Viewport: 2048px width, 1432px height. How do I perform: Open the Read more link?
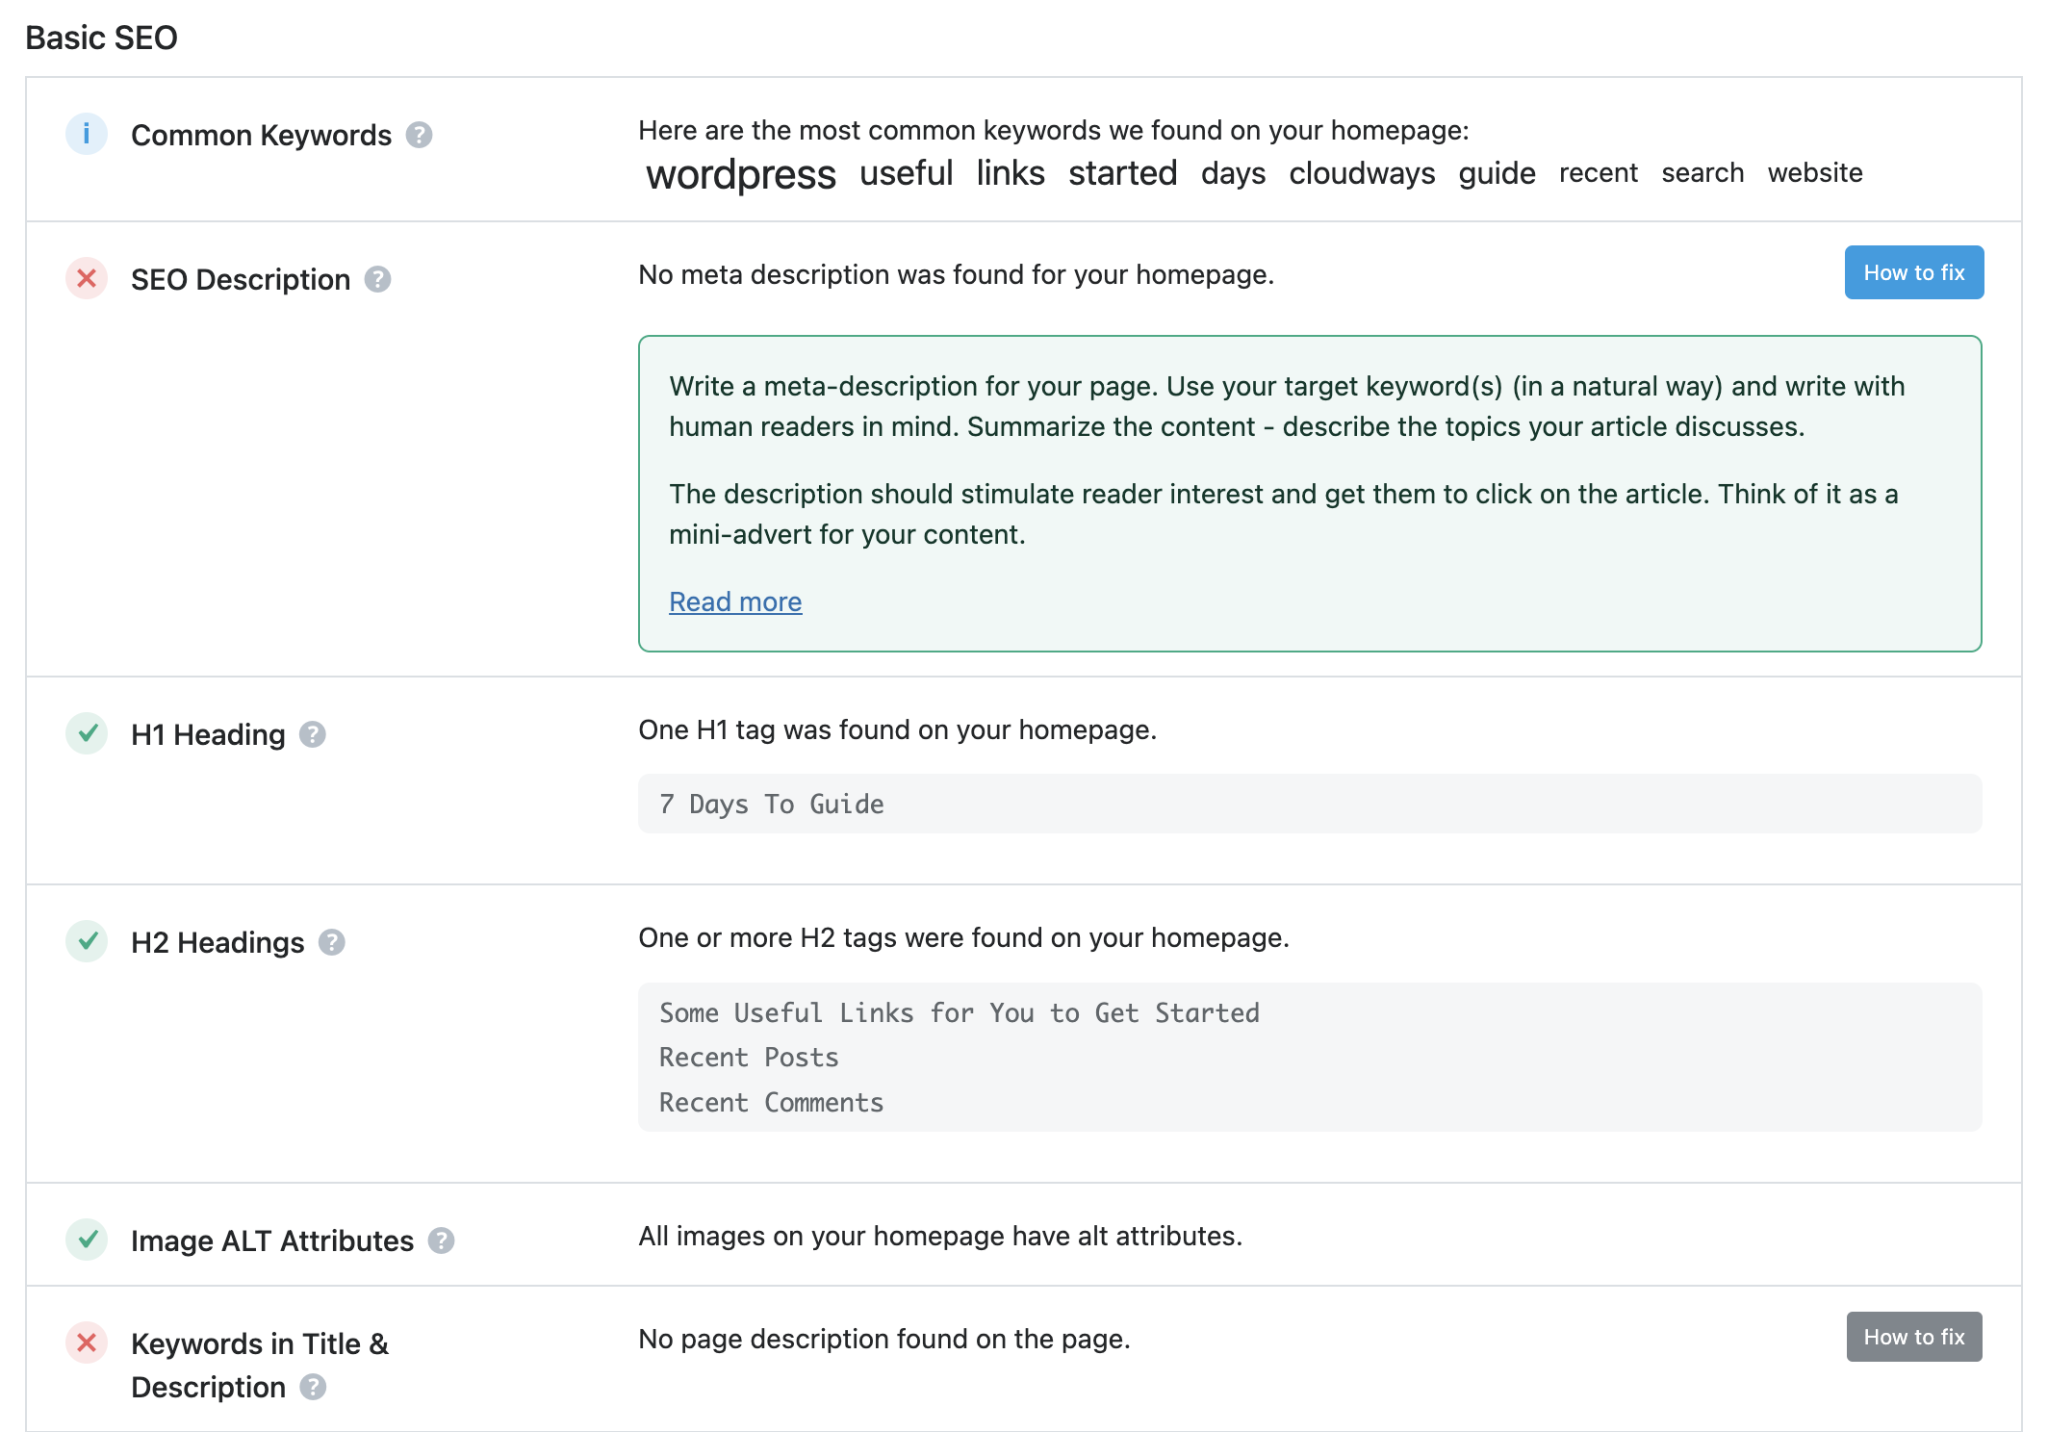coord(735,602)
